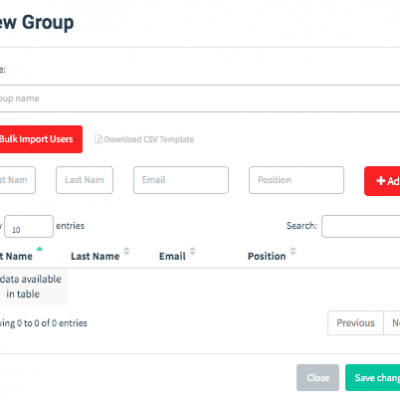
Task: Click the New Group heading
Action: [37, 23]
